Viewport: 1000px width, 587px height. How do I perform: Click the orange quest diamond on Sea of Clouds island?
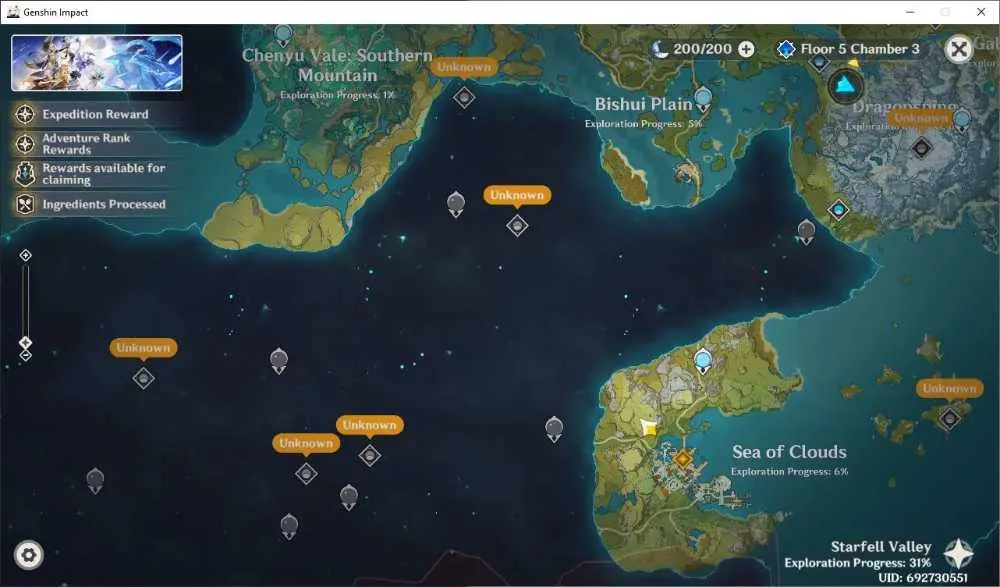(683, 458)
